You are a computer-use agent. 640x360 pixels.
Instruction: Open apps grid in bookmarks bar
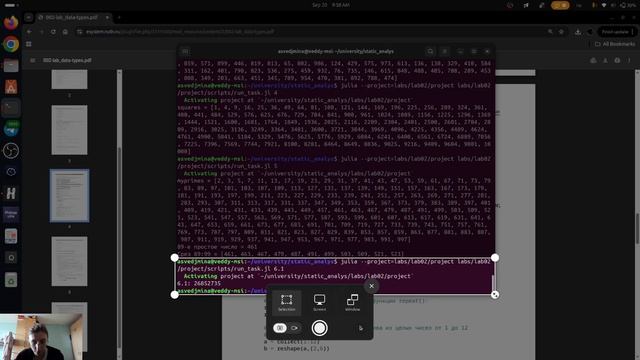[29, 44]
